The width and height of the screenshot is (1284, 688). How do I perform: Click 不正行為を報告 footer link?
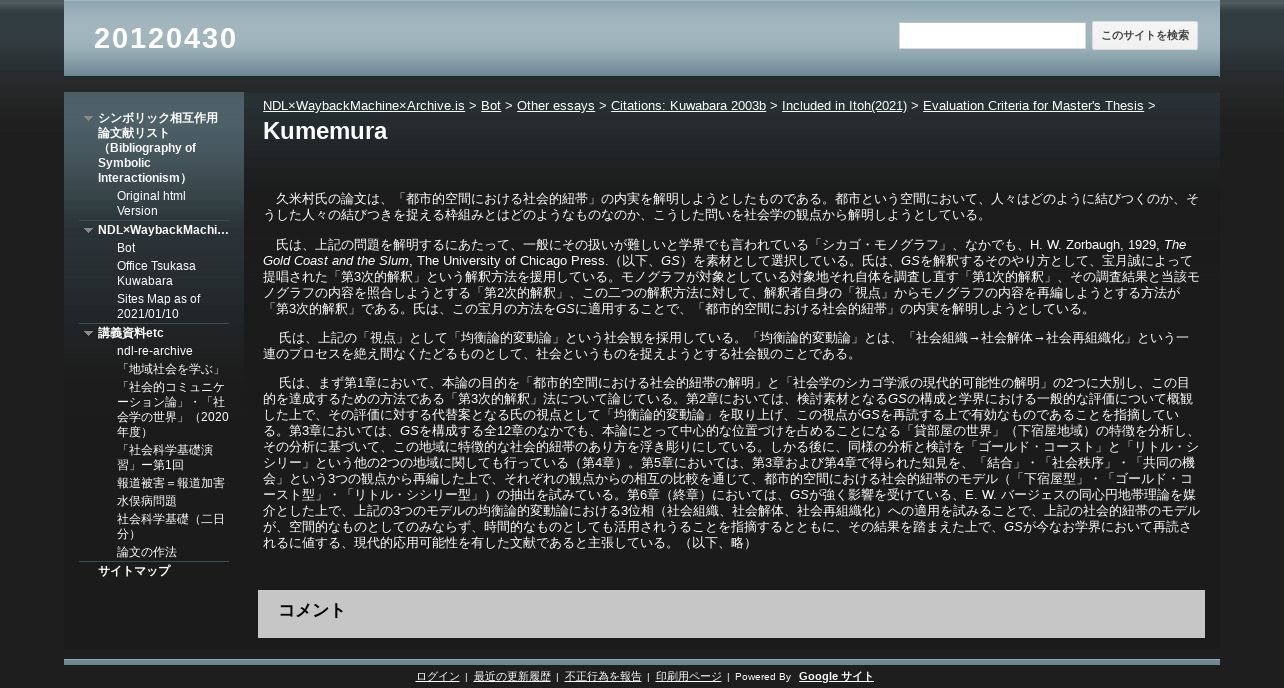[x=603, y=677]
